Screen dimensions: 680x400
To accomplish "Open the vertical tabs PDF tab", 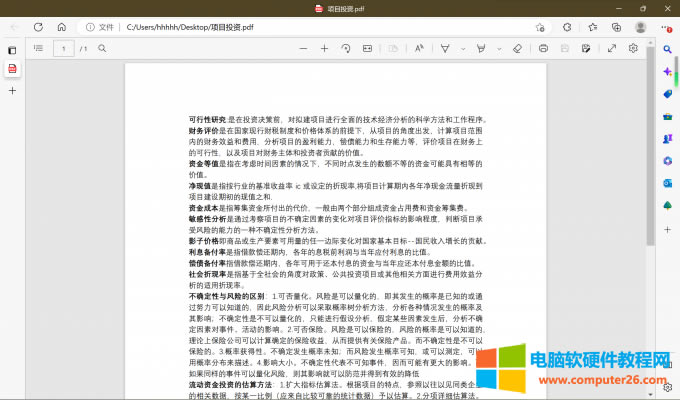I will pyautogui.click(x=12, y=69).
